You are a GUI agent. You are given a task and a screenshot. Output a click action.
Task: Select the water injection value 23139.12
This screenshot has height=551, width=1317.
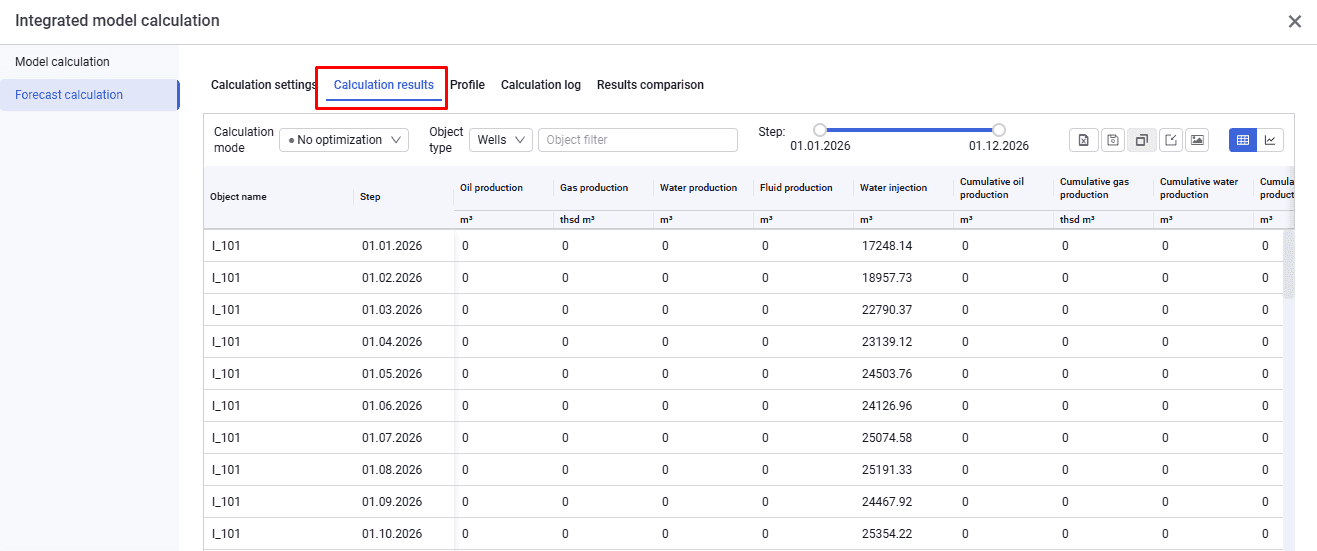click(886, 342)
